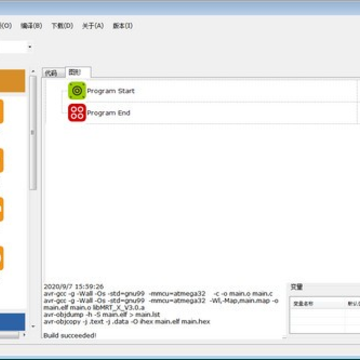Open the 编译(B) menu
The height and width of the screenshot is (360, 360).
pyautogui.click(x=31, y=26)
